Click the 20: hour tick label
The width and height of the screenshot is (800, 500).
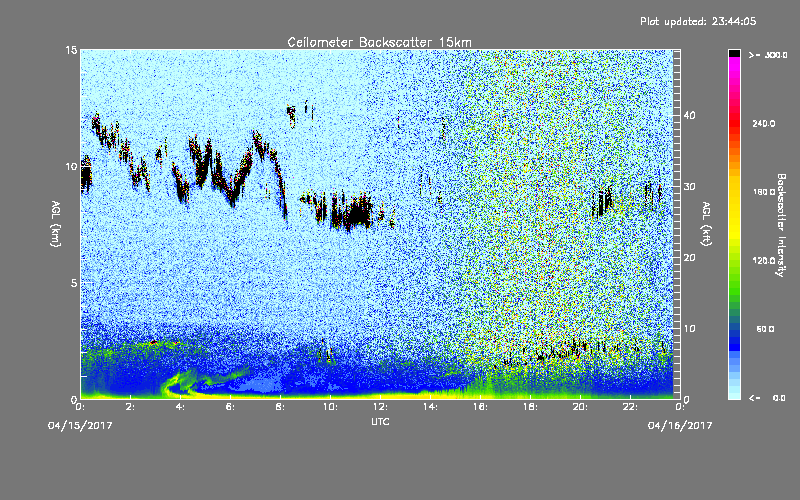pos(580,407)
